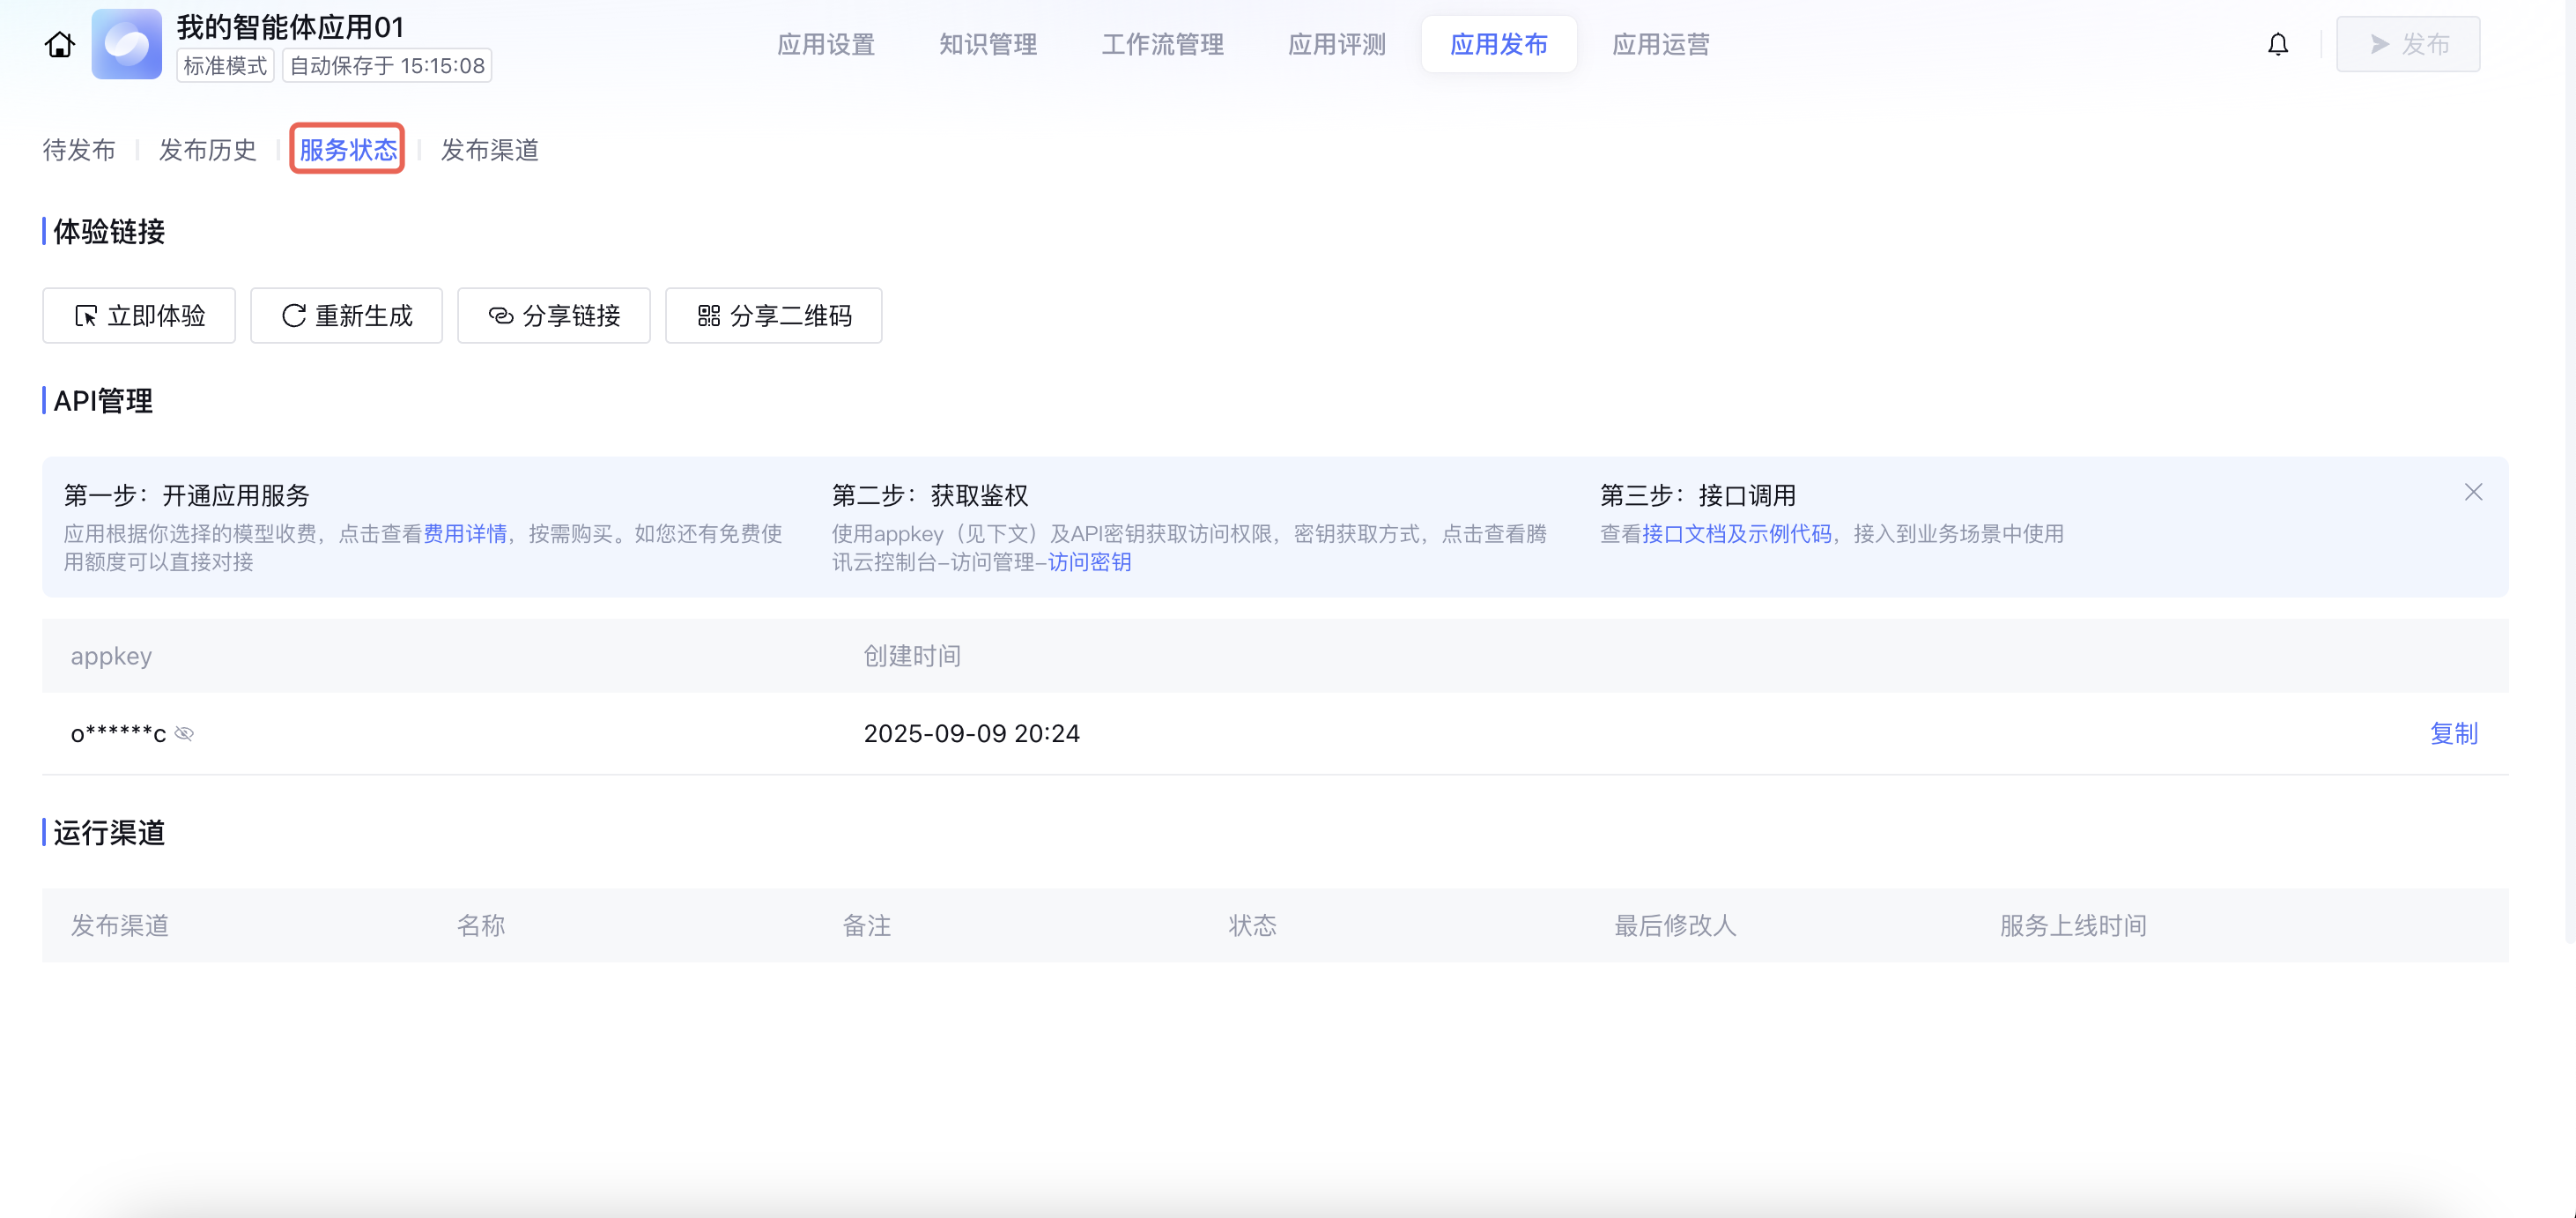2576x1218 pixels.
Task: Open the 待发布 sub-tab
Action: coord(79,150)
